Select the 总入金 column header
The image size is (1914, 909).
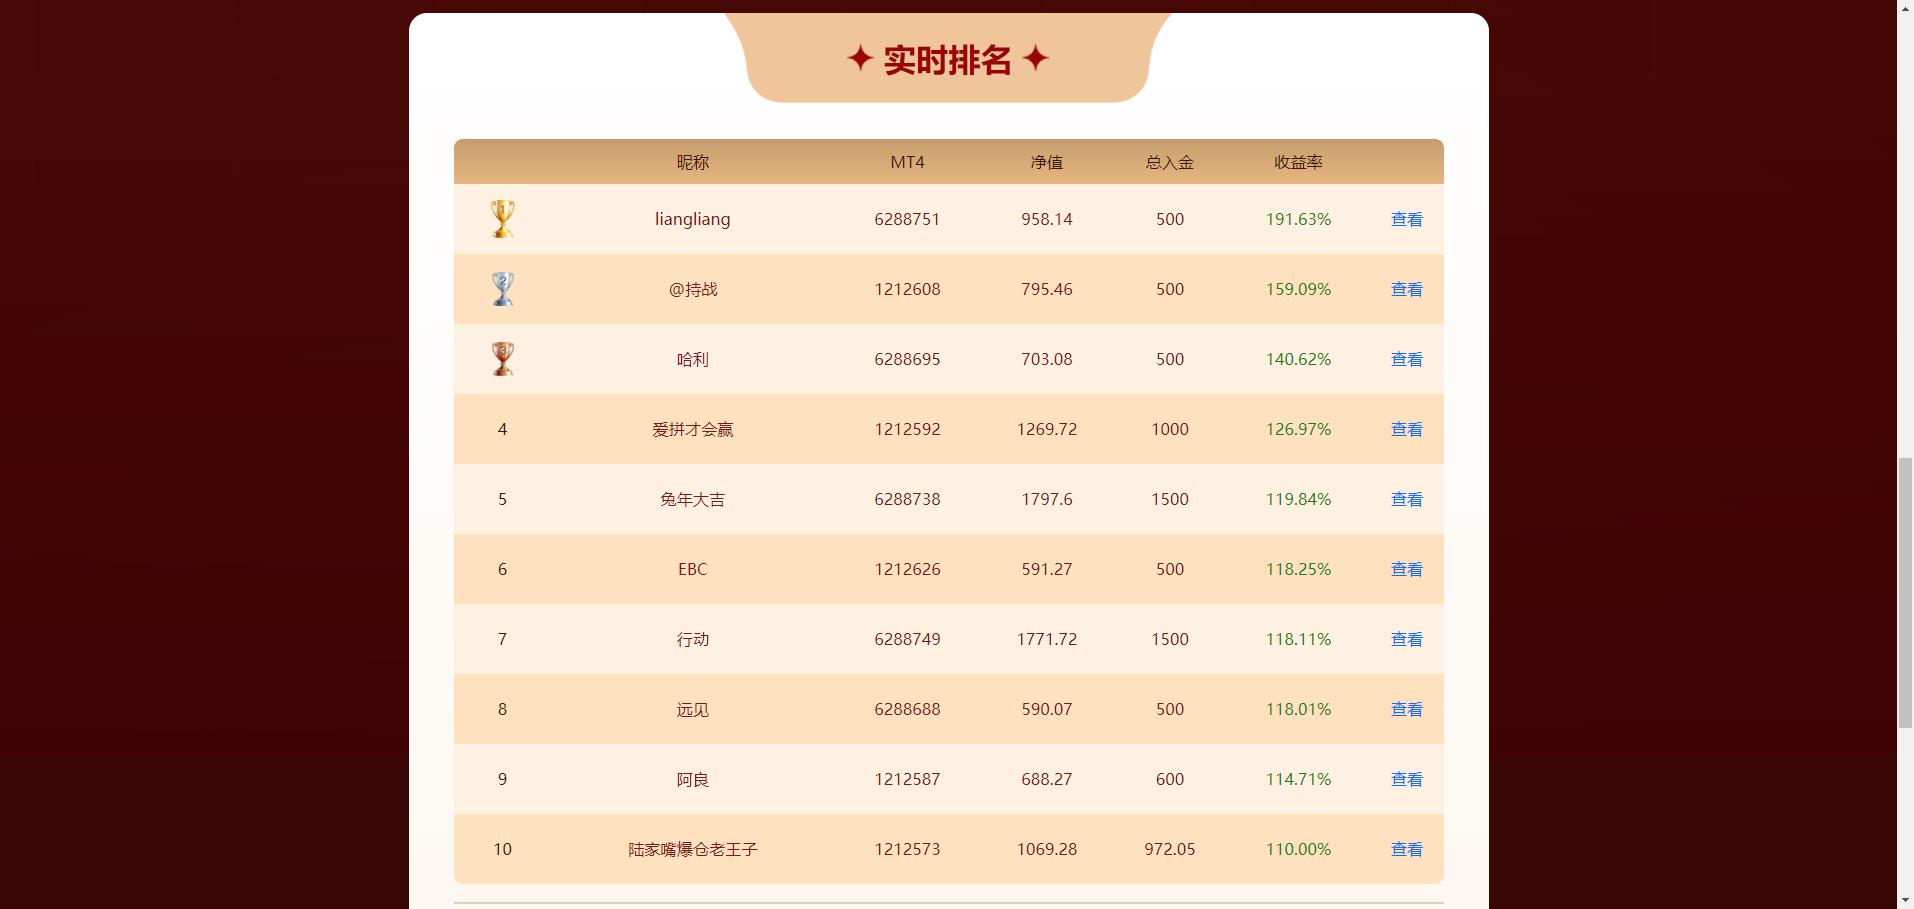point(1169,162)
